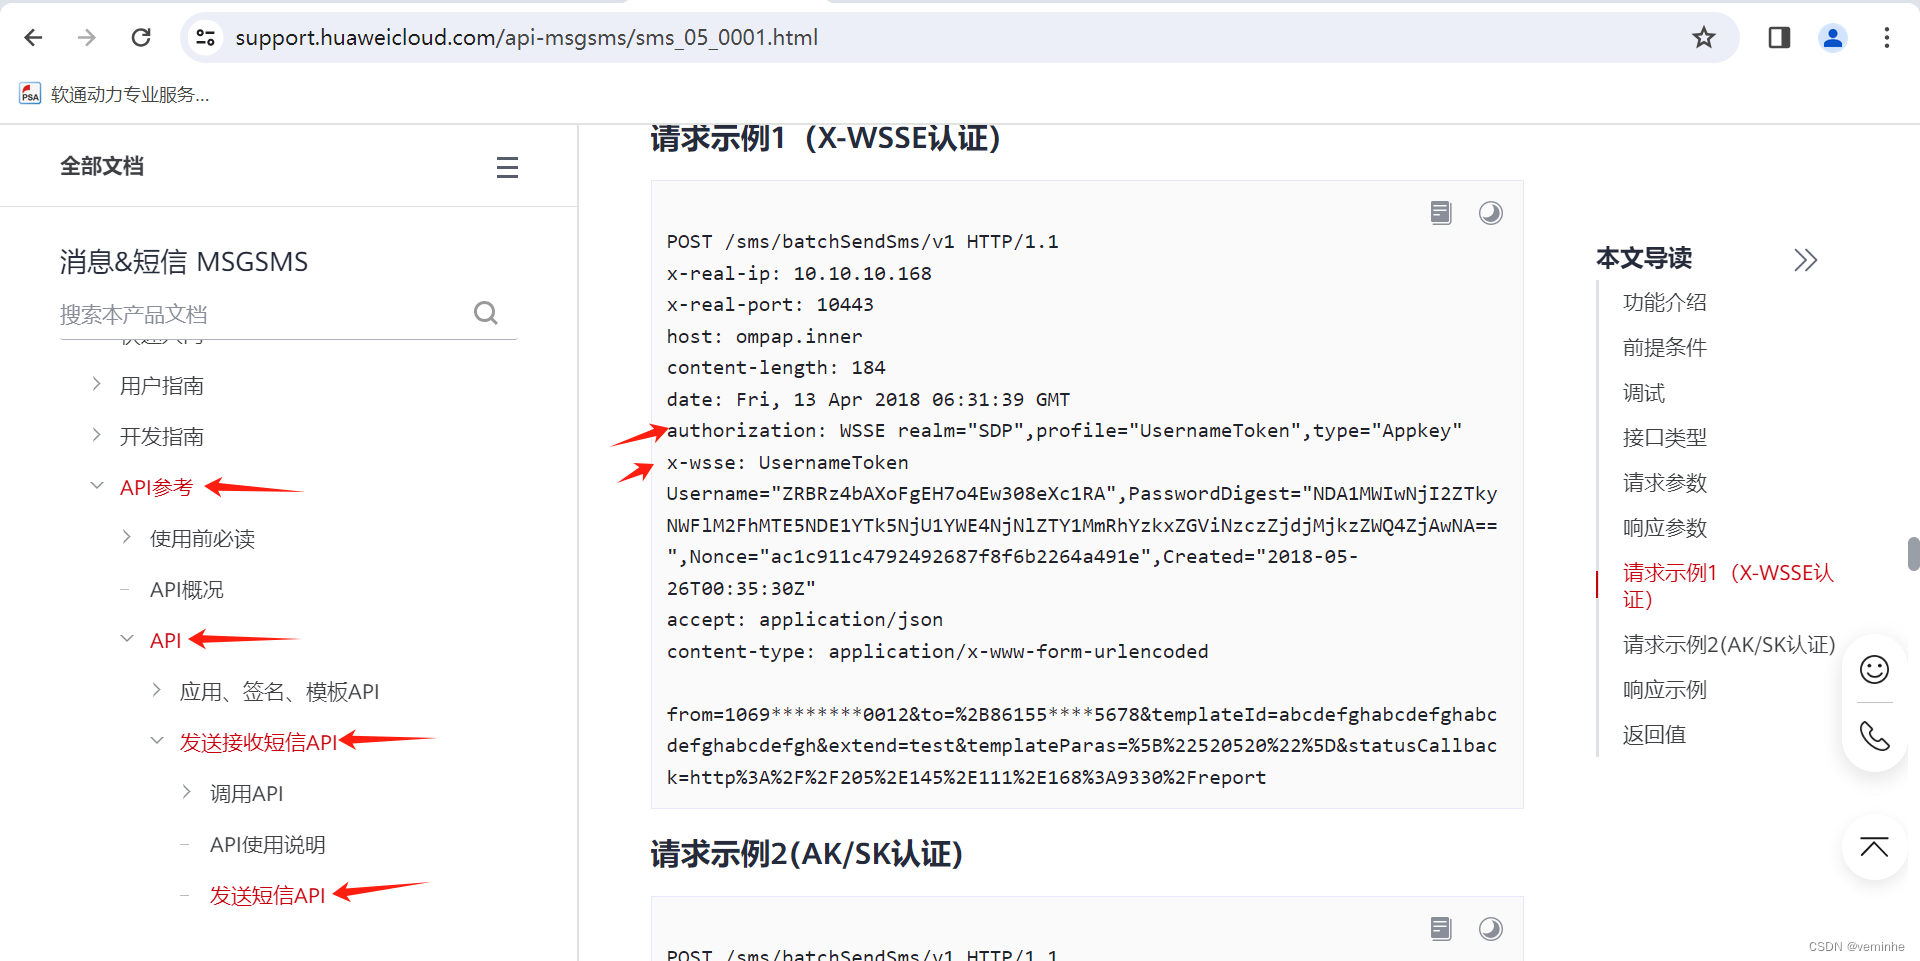Click the 'host: ompap.inner' line
1920x961 pixels.
click(x=764, y=337)
